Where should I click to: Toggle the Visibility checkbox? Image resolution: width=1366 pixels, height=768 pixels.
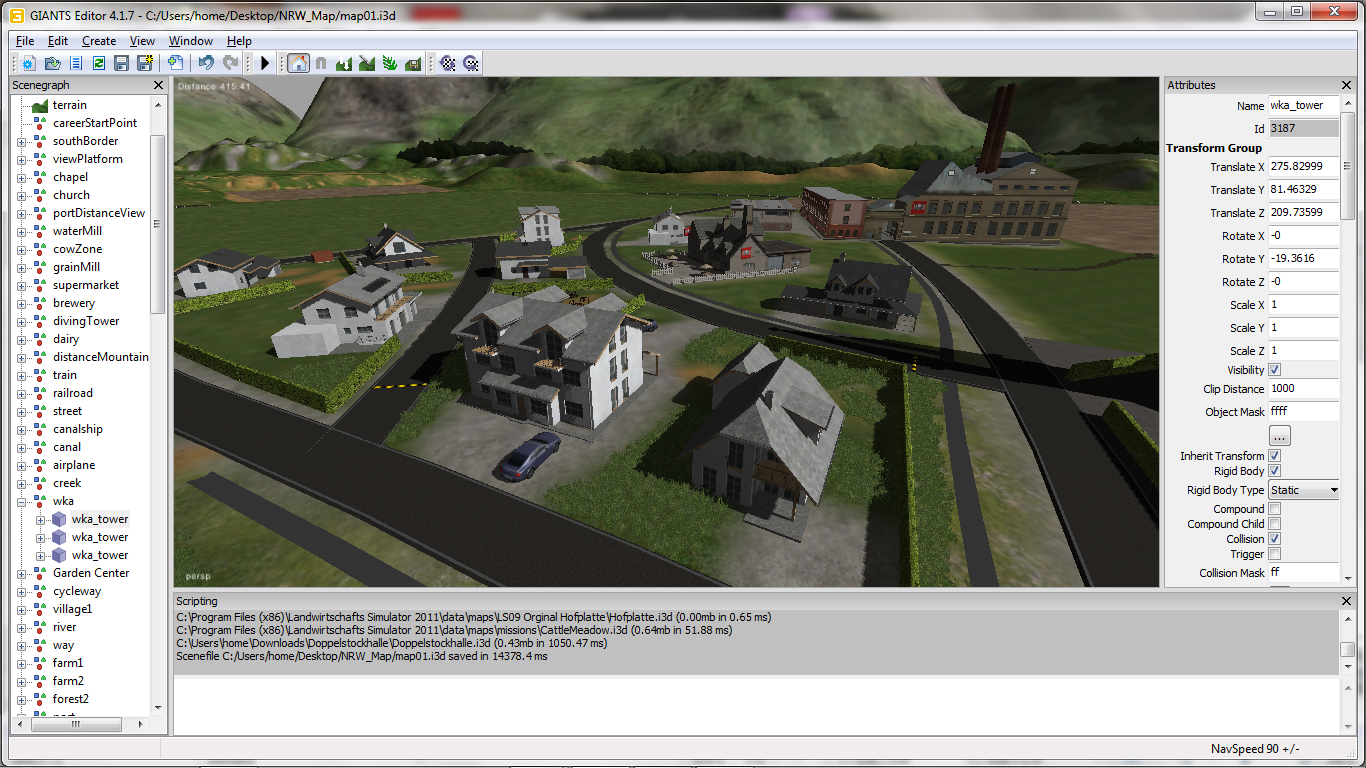tap(1275, 370)
